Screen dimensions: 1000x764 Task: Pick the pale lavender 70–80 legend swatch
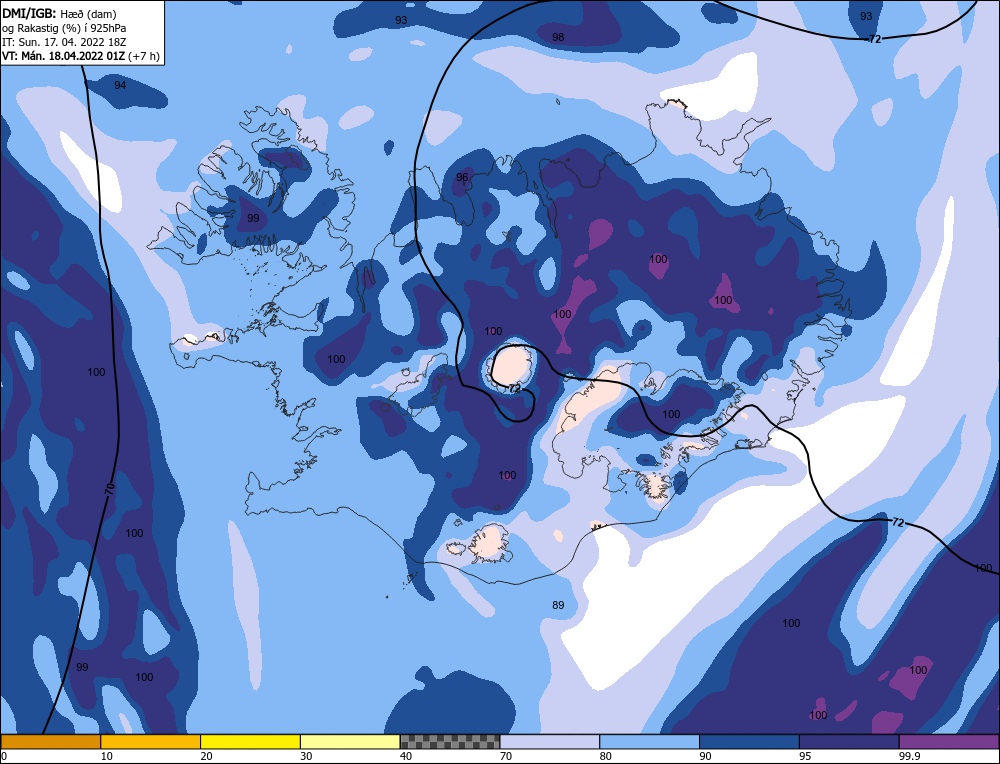click(x=550, y=741)
